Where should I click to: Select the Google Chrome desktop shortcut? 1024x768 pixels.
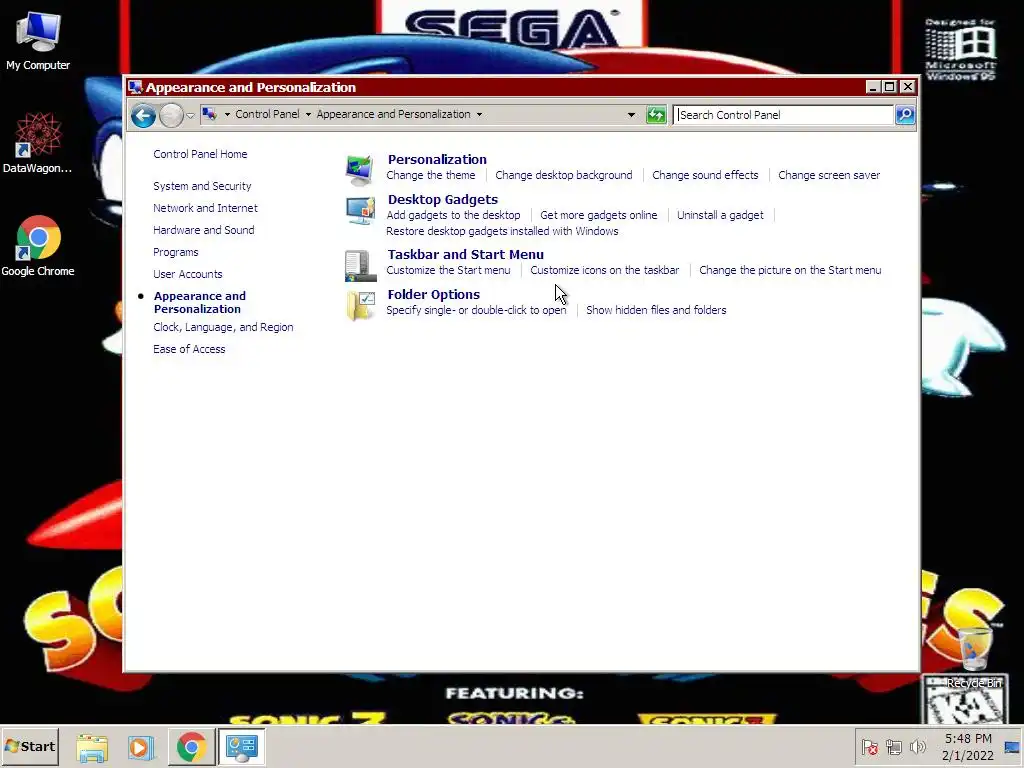(38, 246)
